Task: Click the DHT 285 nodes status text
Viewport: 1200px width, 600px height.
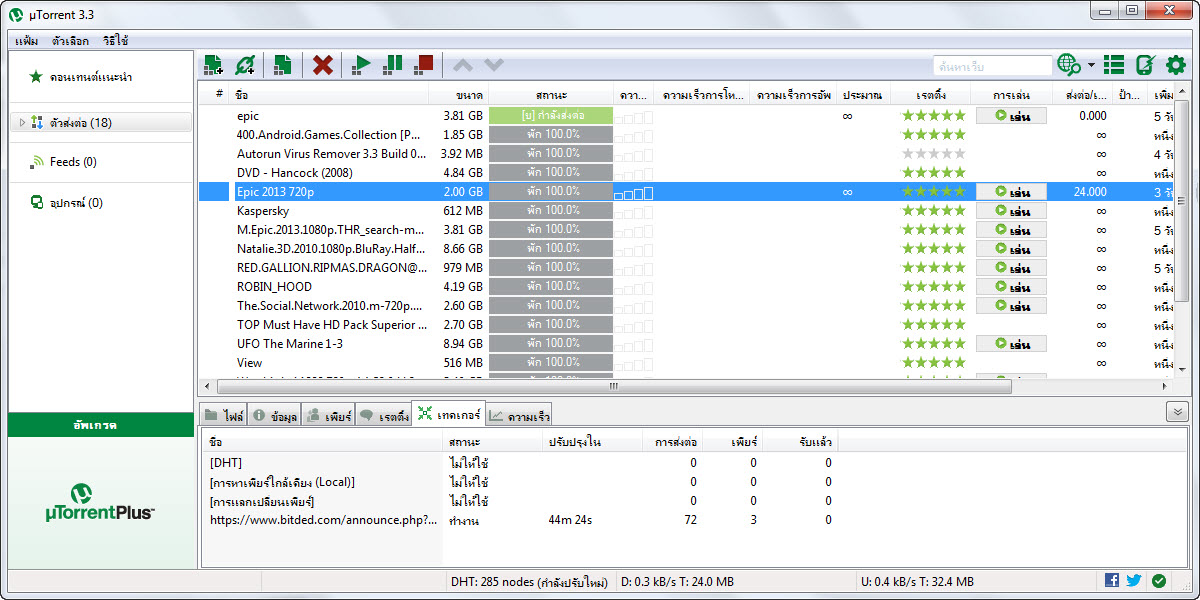Action: click(x=529, y=581)
